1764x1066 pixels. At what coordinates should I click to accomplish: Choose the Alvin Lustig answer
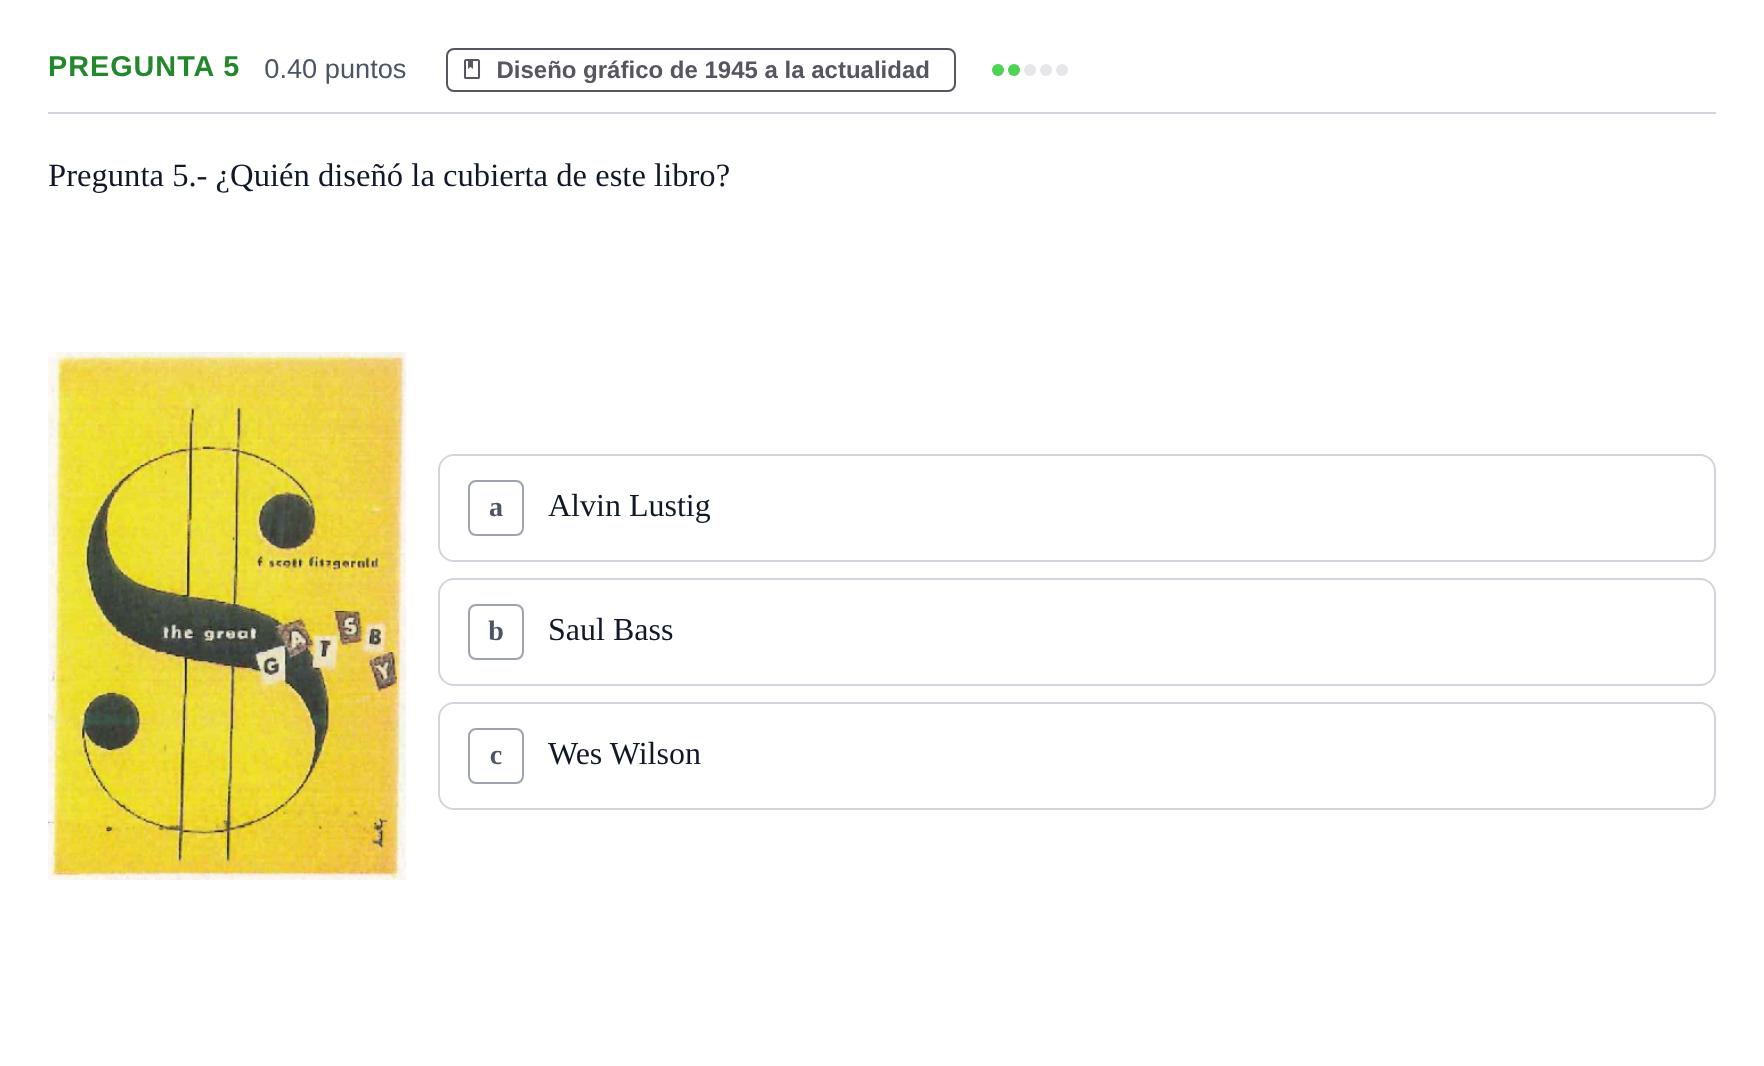(x=1077, y=508)
